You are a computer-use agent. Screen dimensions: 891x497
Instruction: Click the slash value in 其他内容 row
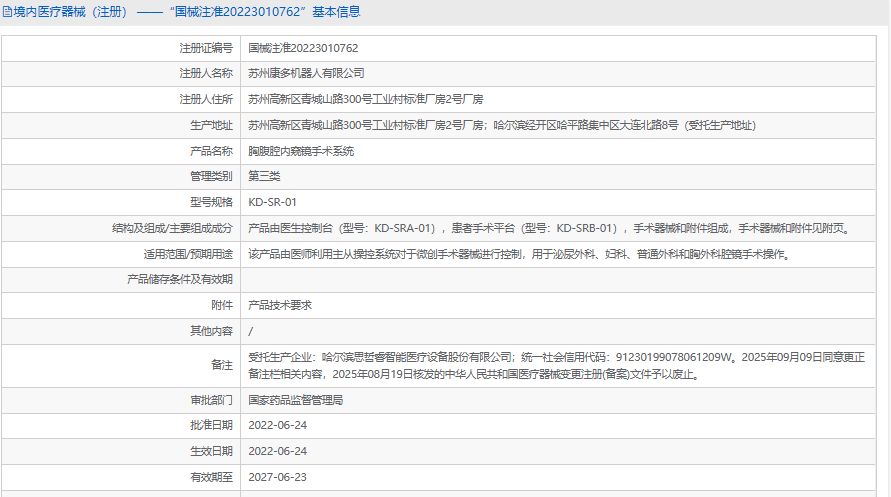(251, 331)
